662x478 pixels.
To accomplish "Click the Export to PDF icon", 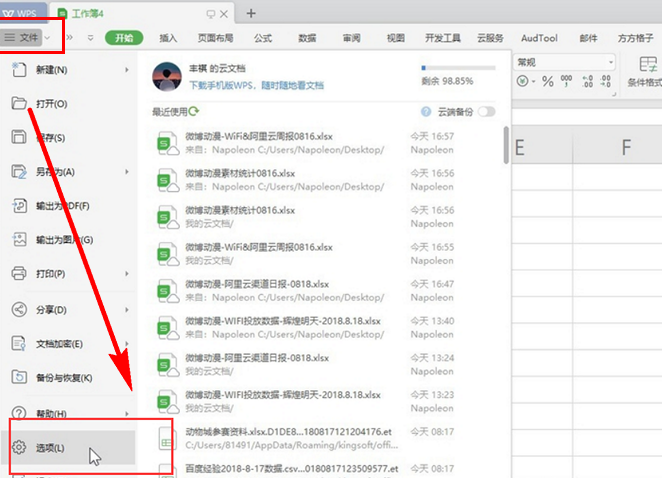I will coord(19,206).
